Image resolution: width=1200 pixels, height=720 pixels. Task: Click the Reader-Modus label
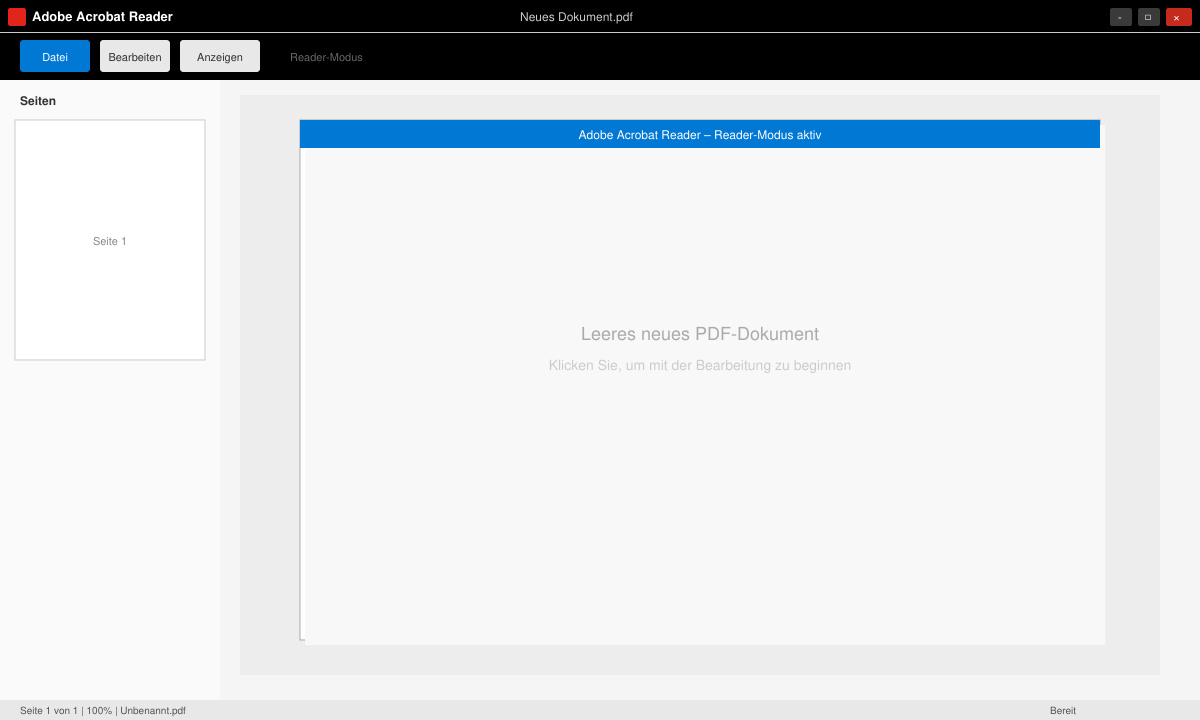(x=326, y=57)
